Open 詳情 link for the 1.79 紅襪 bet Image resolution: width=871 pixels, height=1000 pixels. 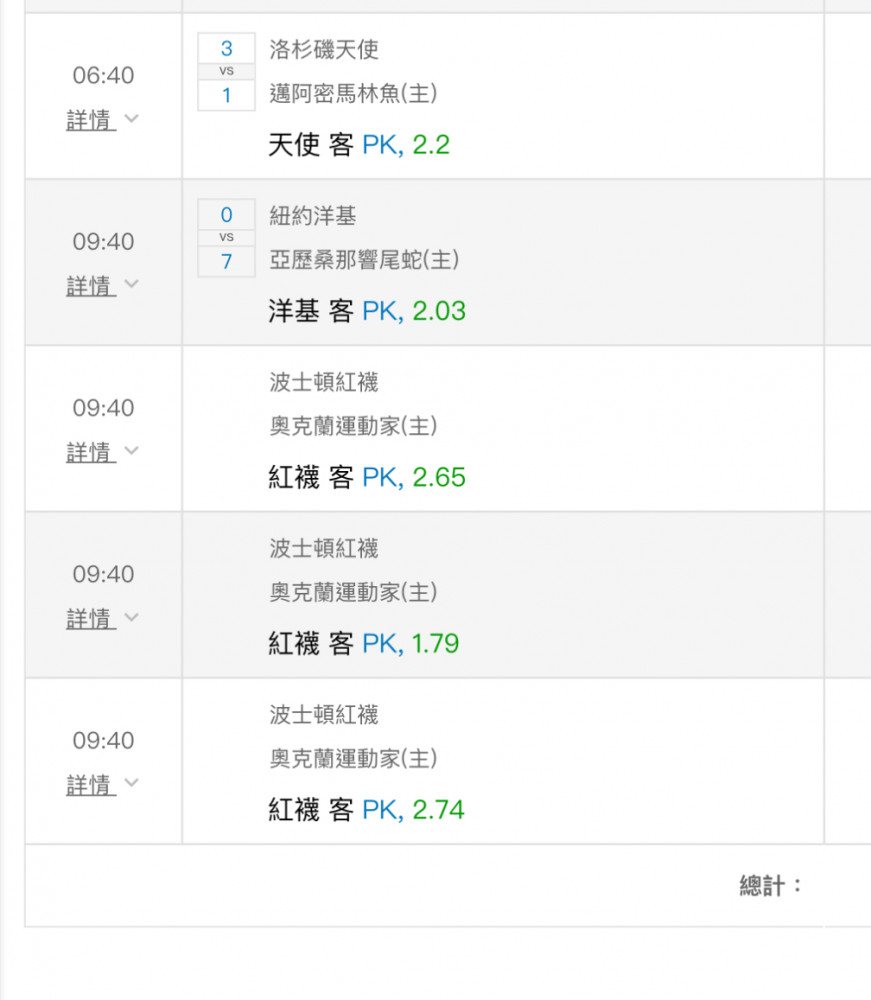[x=91, y=619]
